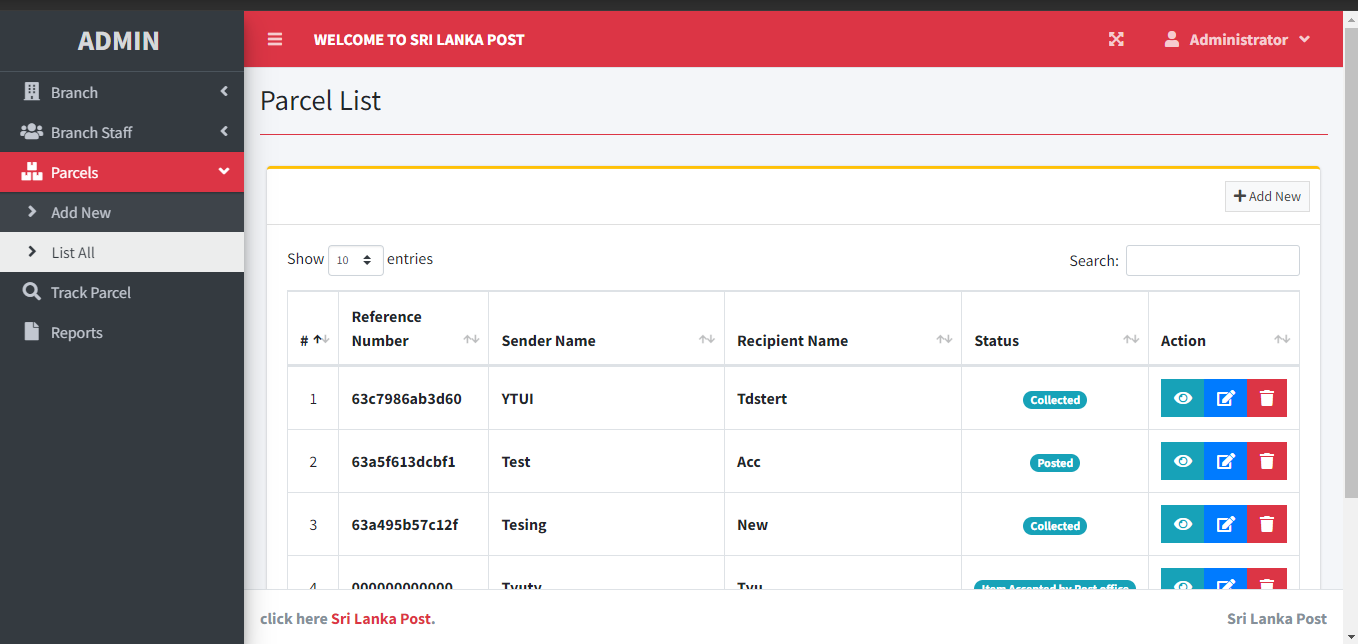This screenshot has width=1358, height=644.
Task: Delete the parcel sent by YTUI
Action: pyautogui.click(x=1267, y=398)
